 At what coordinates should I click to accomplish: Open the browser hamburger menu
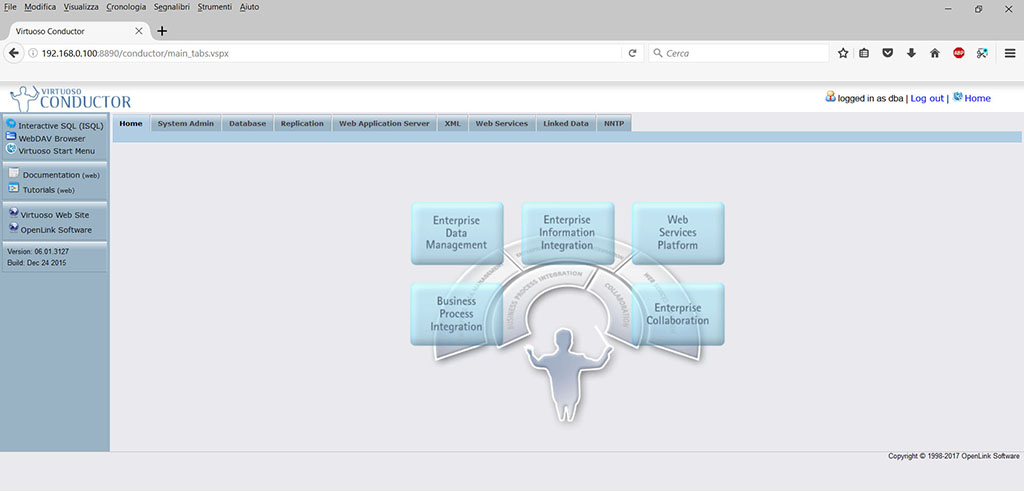coord(1010,54)
